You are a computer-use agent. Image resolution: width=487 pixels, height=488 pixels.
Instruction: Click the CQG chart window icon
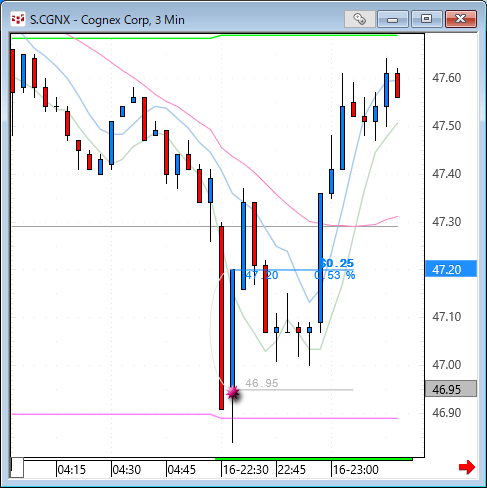(x=18, y=19)
